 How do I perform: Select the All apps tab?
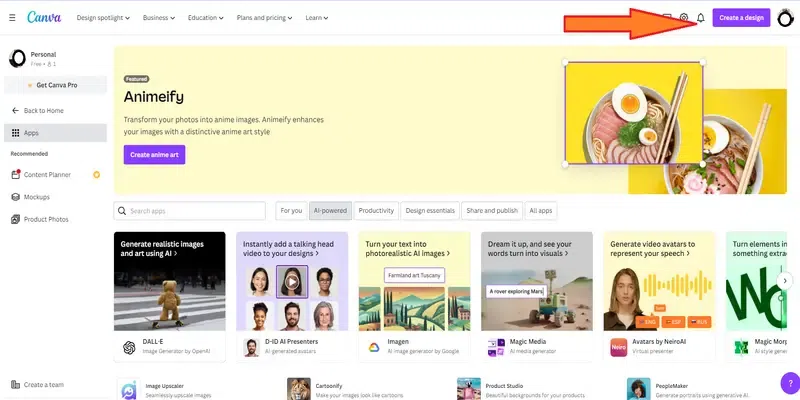(x=541, y=211)
